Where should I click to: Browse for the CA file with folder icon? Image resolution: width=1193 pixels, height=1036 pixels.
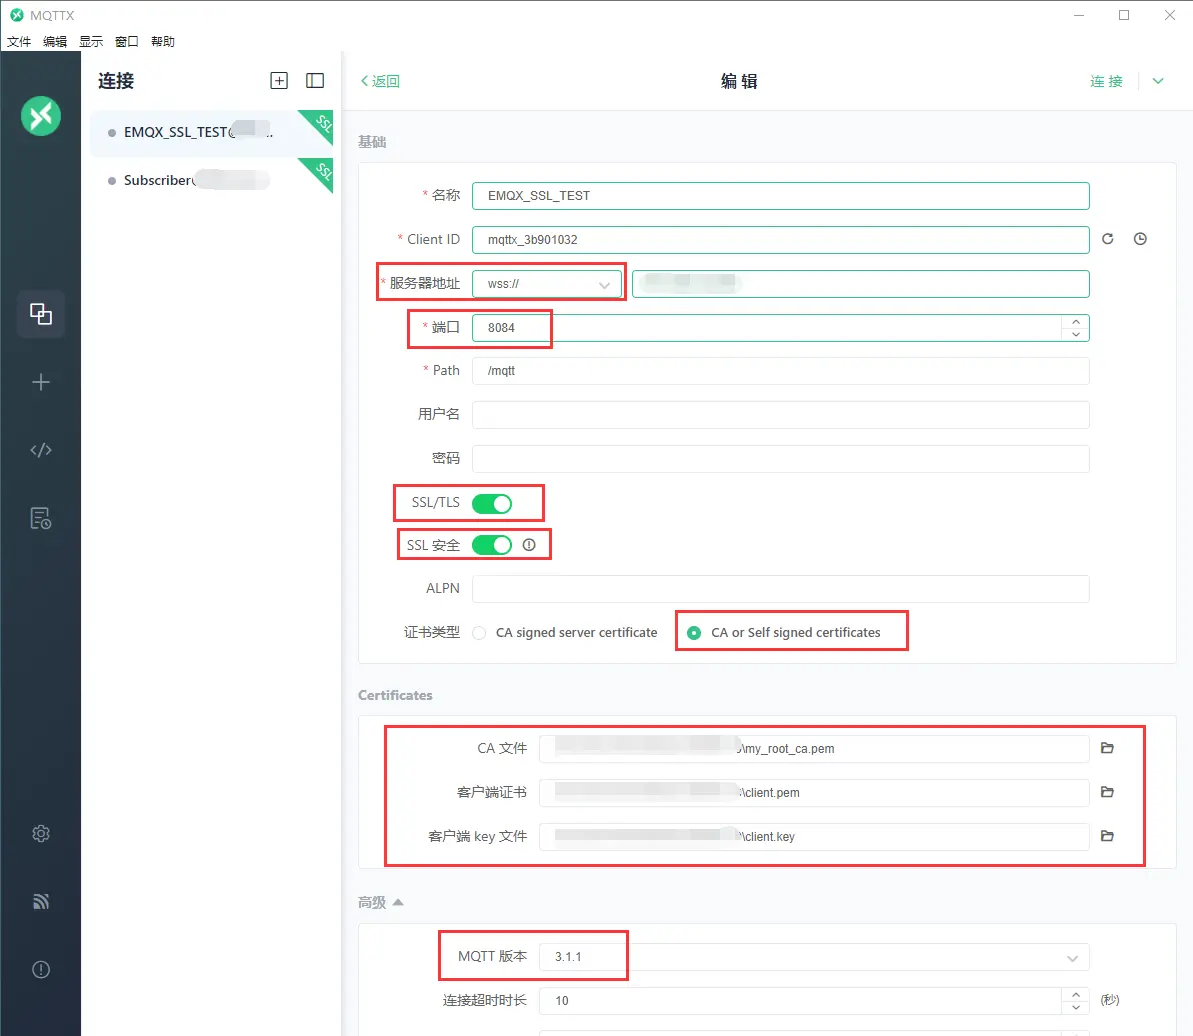click(1107, 748)
